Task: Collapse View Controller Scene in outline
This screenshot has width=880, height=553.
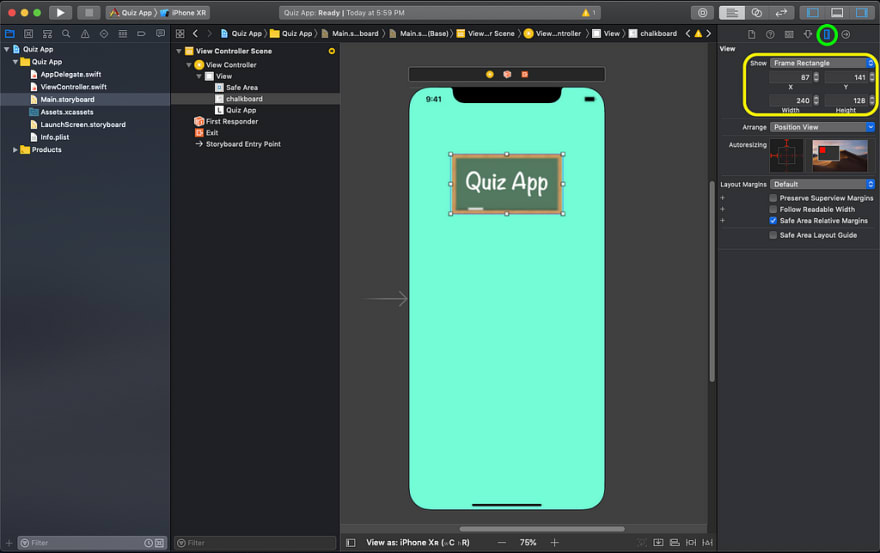Action: [179, 51]
